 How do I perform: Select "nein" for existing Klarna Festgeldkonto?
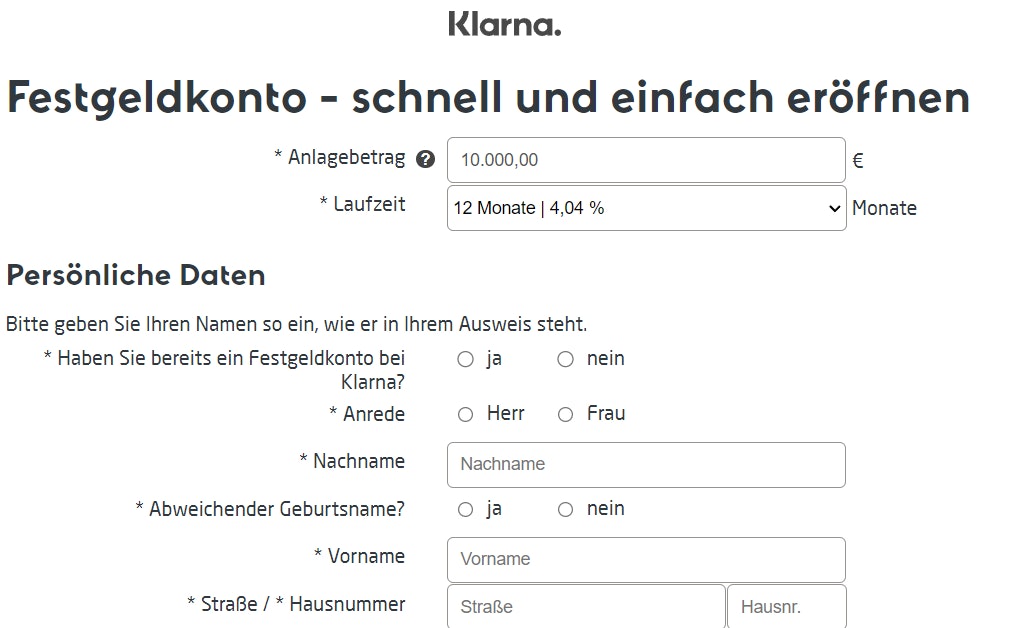tap(565, 358)
